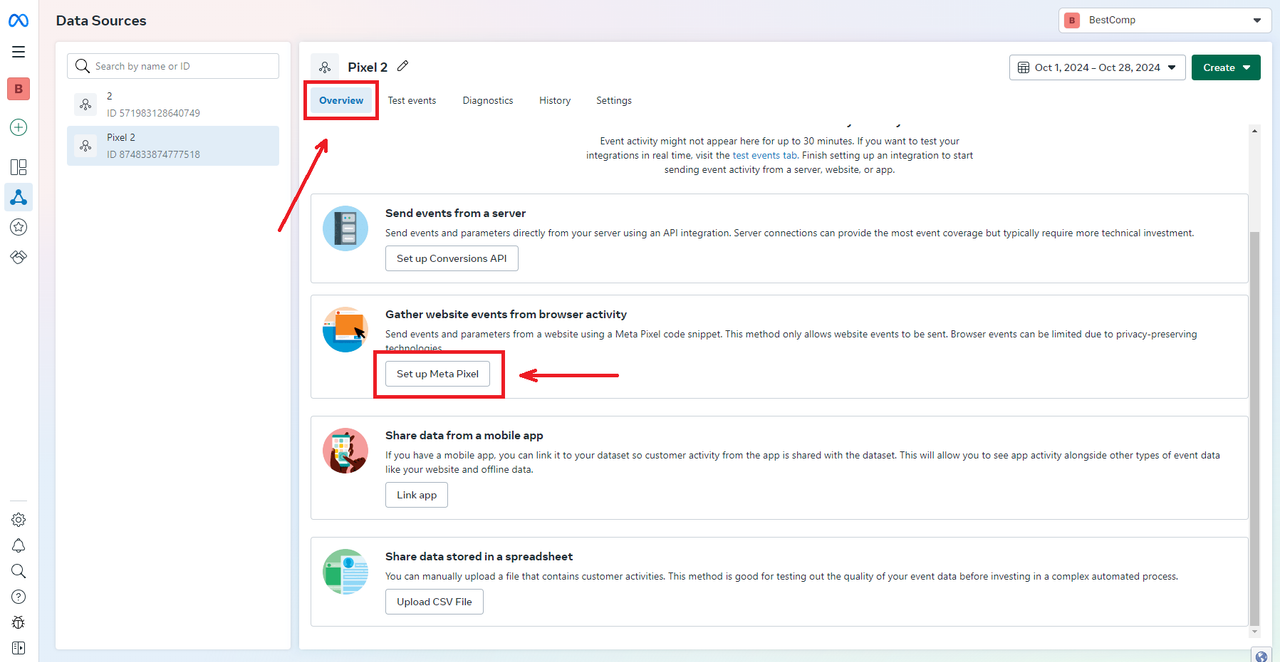Image resolution: width=1280 pixels, height=662 pixels.
Task: Click the mobile app illustration icon
Action: pyautogui.click(x=345, y=451)
